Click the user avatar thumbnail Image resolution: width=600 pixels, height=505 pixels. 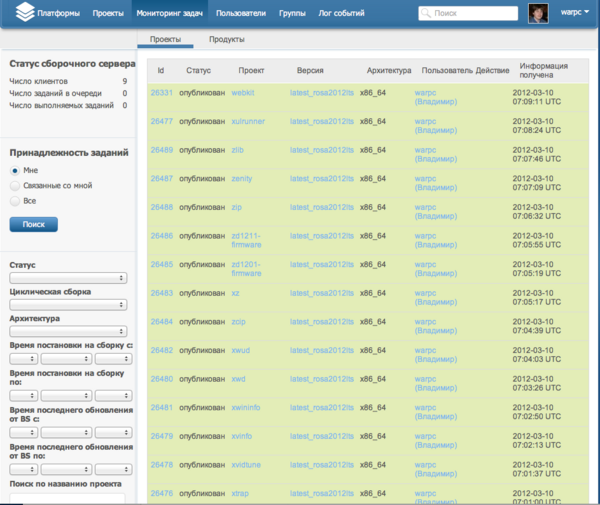point(537,14)
